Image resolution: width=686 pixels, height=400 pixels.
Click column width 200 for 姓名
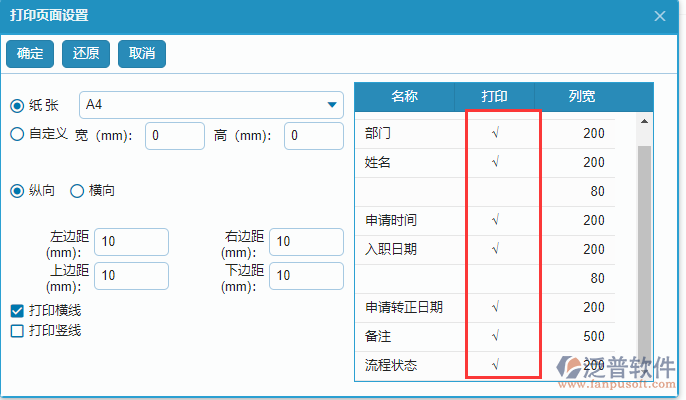pos(594,162)
